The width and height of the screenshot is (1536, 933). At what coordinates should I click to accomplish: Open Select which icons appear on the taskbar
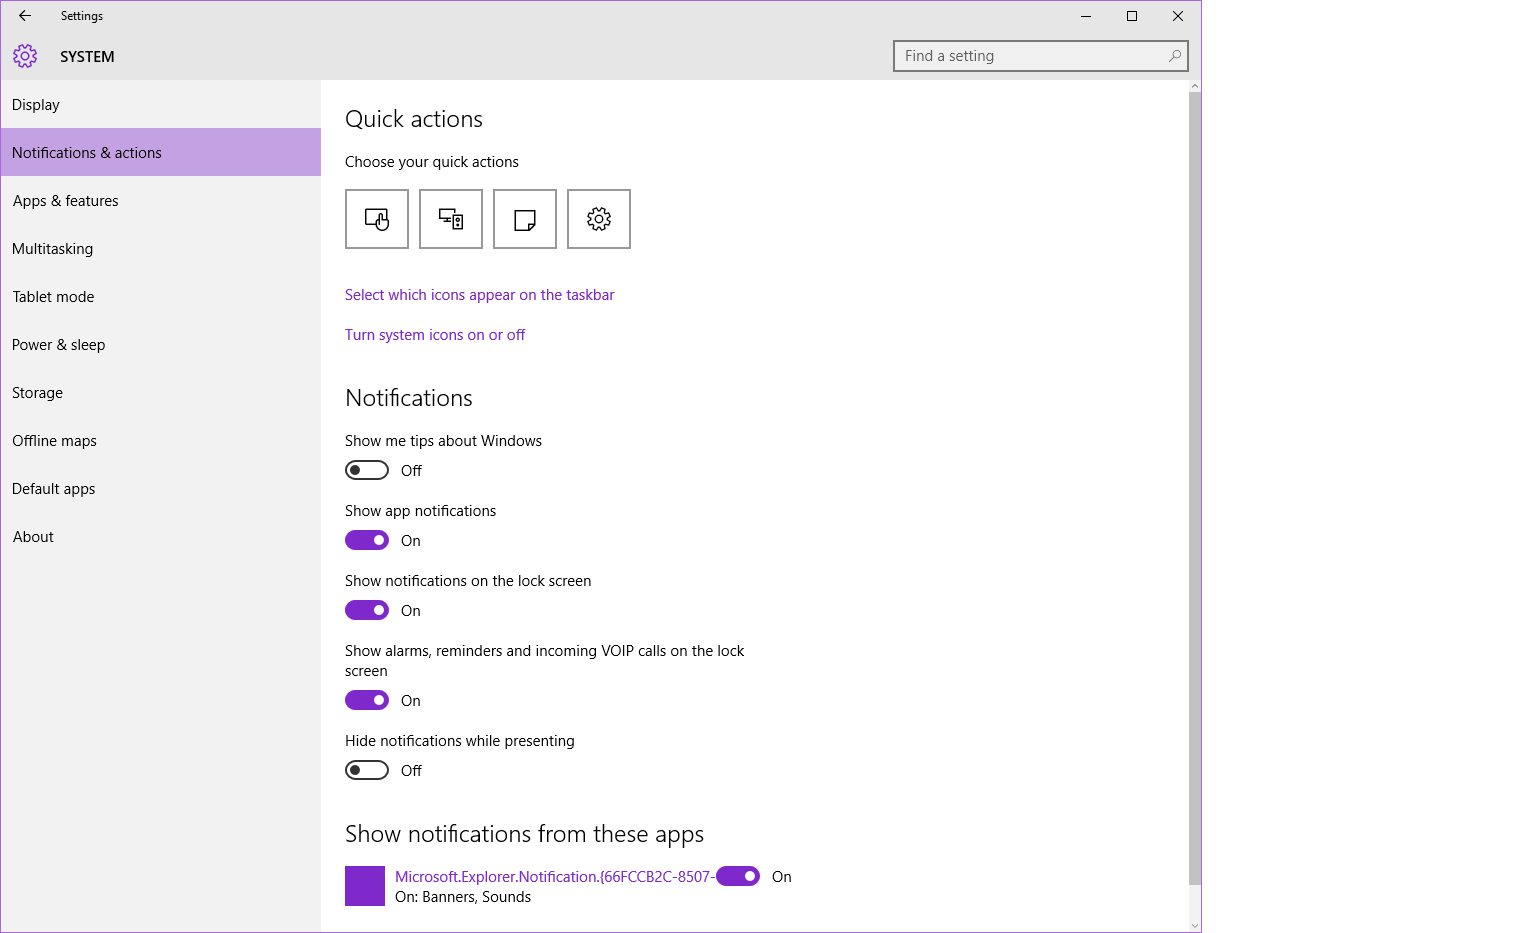pos(479,295)
